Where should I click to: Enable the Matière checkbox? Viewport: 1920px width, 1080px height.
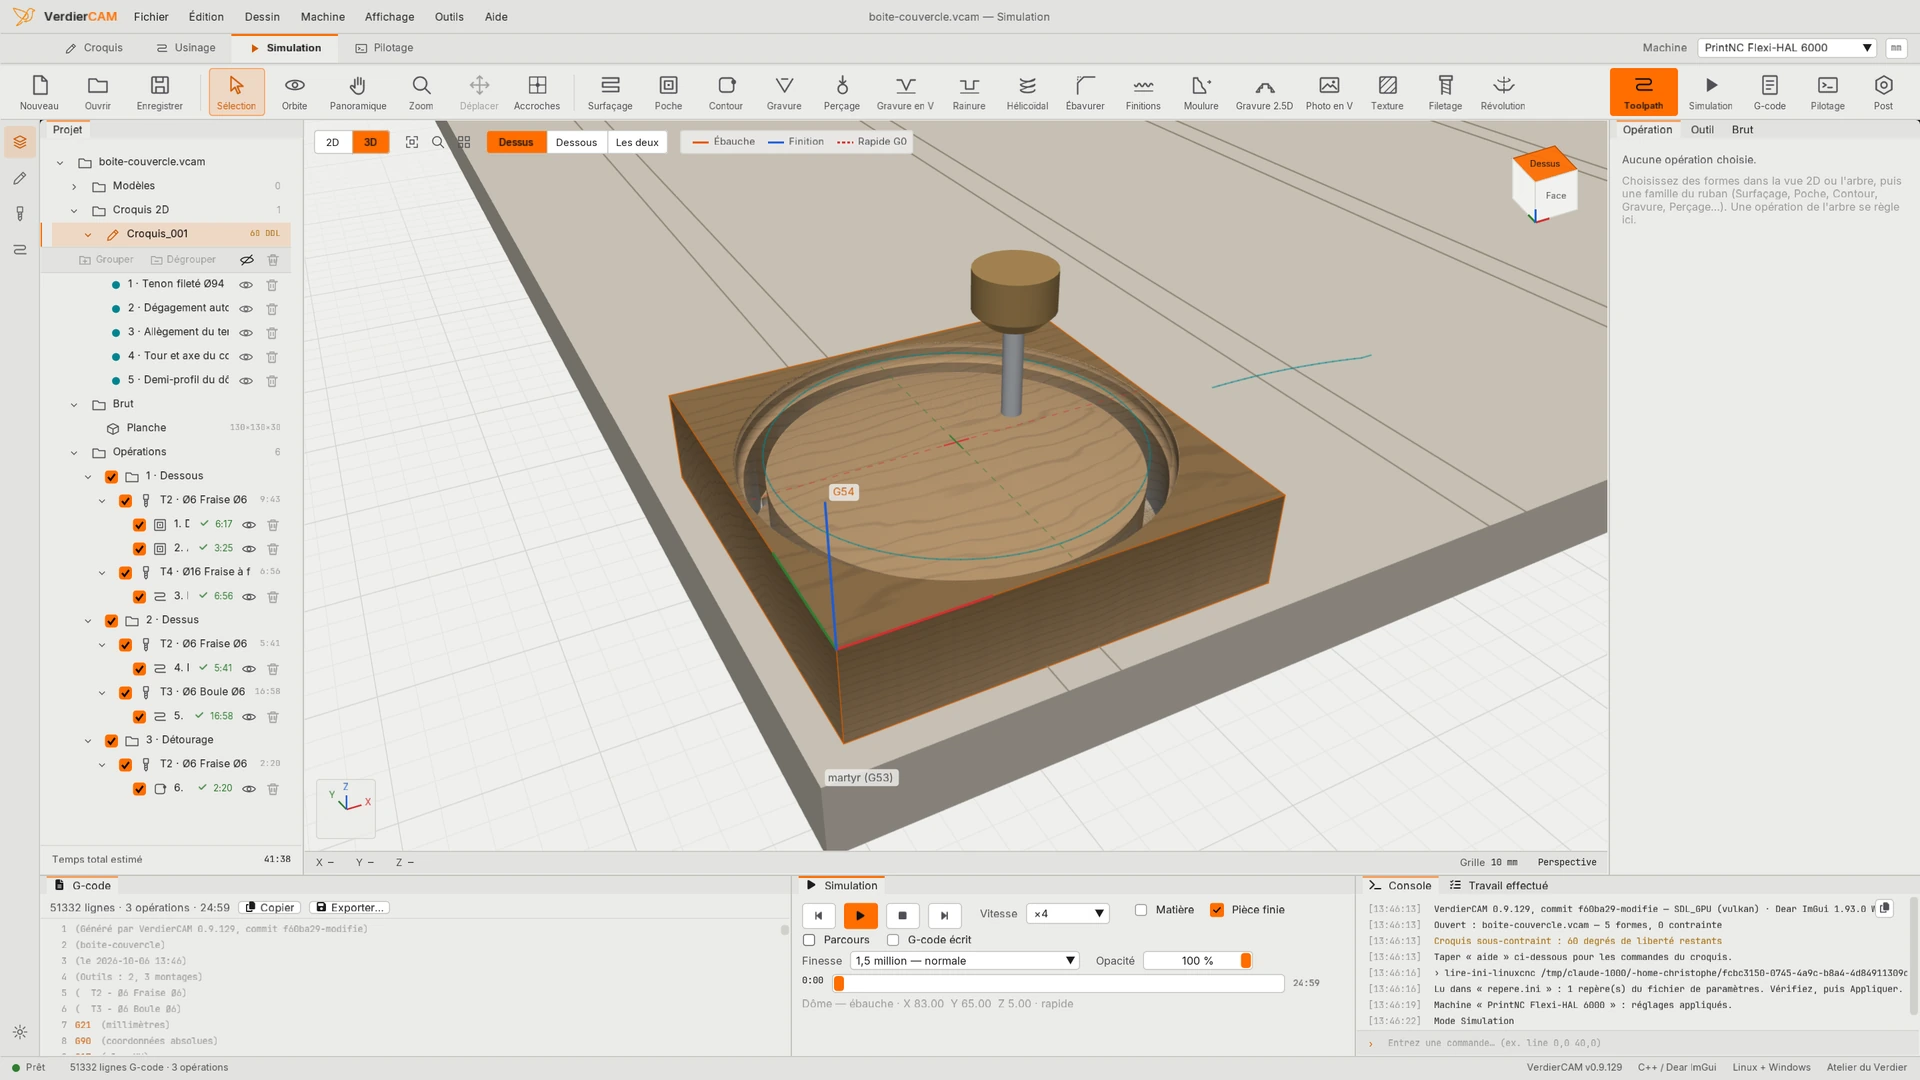click(1141, 910)
